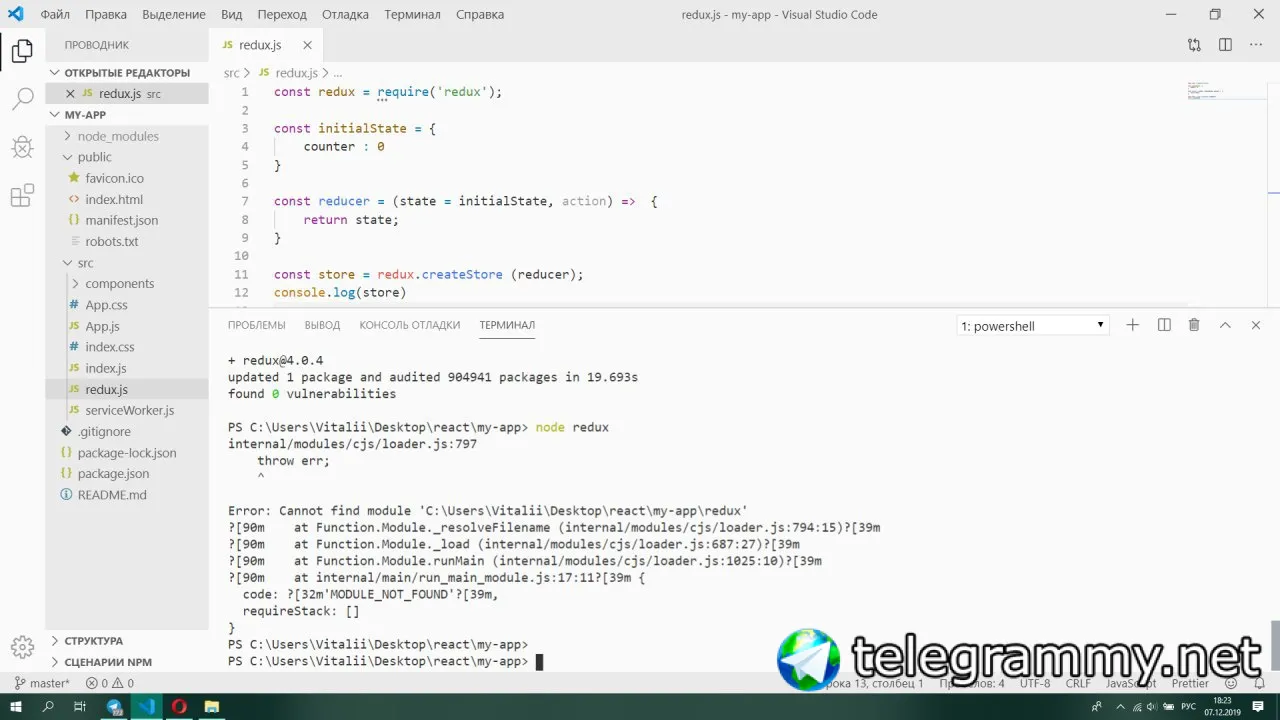Open package.json in the explorer
Image resolution: width=1280 pixels, height=720 pixels.
[x=113, y=474]
